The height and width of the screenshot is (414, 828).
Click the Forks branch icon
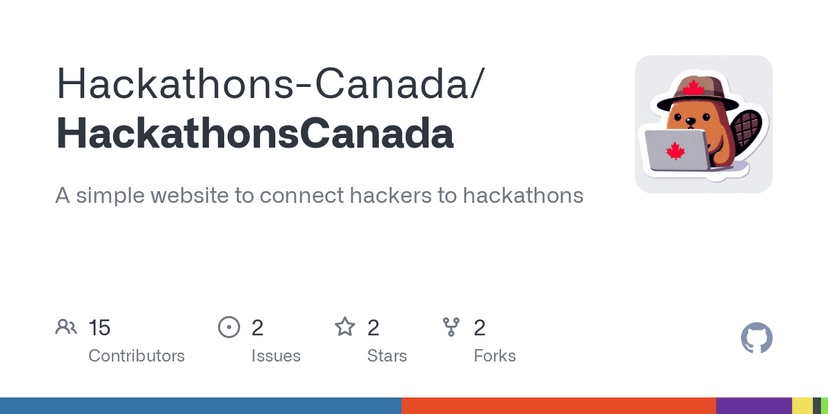click(x=451, y=327)
